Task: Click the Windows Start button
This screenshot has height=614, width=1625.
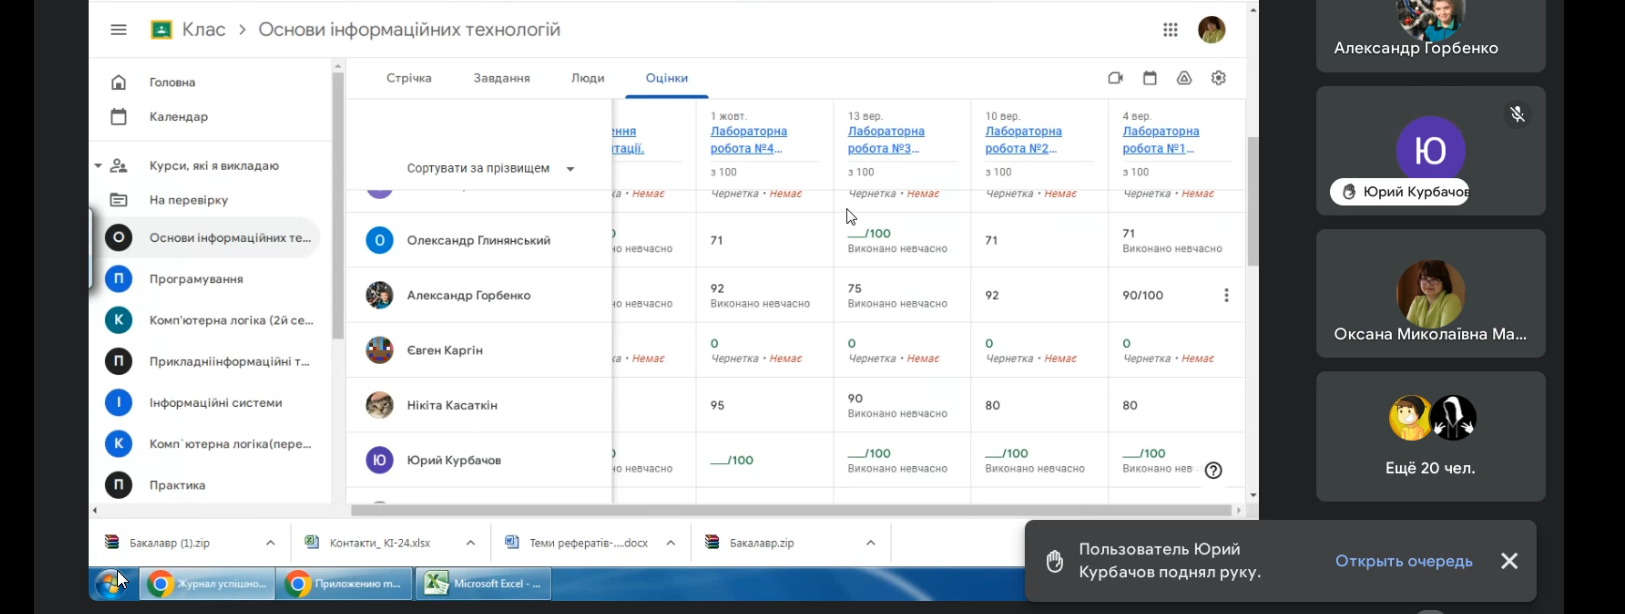Action: (110, 583)
